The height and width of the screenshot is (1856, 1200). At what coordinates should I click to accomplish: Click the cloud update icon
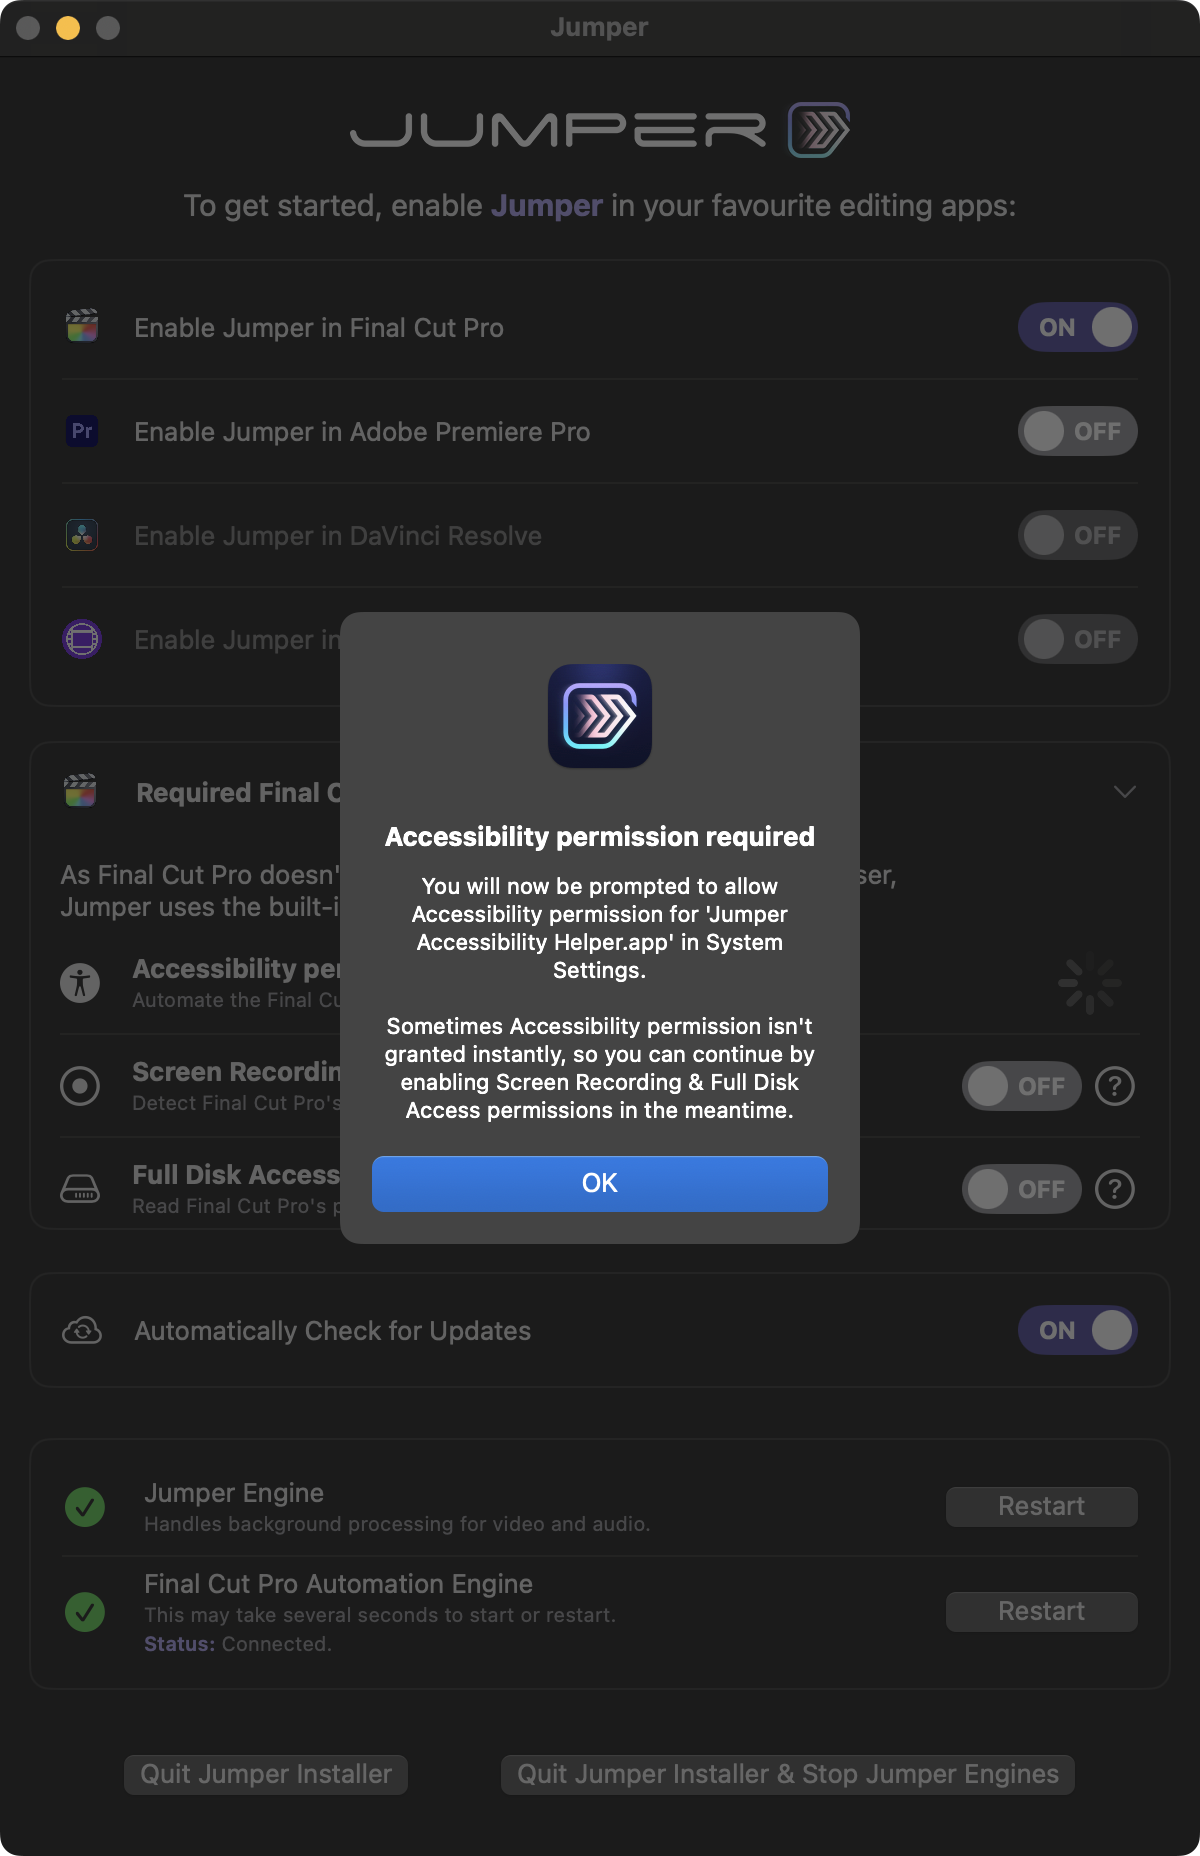click(82, 1331)
